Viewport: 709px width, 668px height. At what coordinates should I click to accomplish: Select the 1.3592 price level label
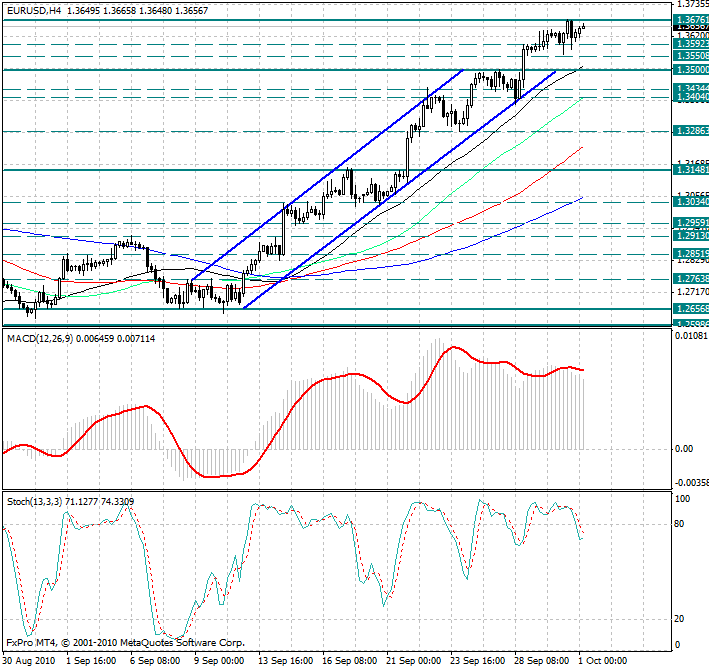point(691,44)
